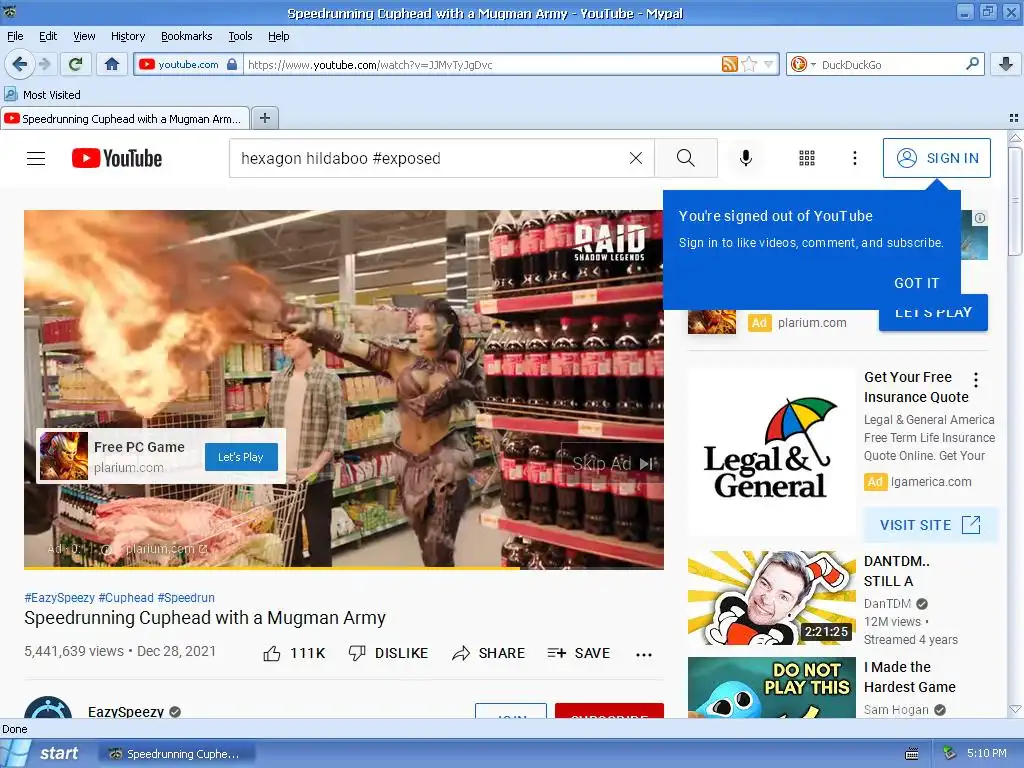Select the Speedrunning Cuphead browser tab

tap(125, 118)
